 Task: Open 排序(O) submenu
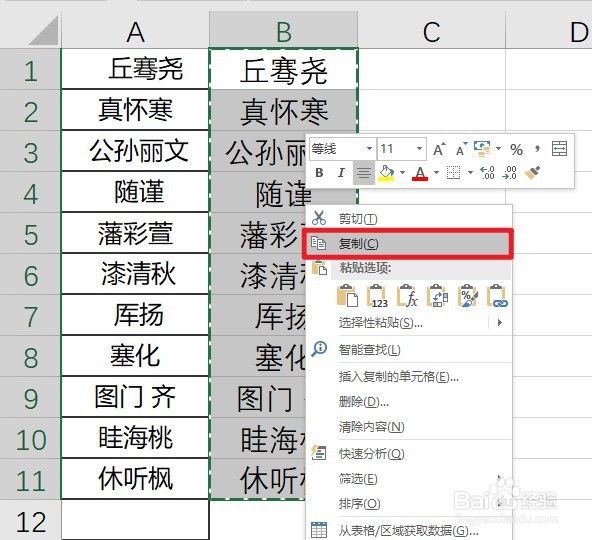click(x=409, y=504)
